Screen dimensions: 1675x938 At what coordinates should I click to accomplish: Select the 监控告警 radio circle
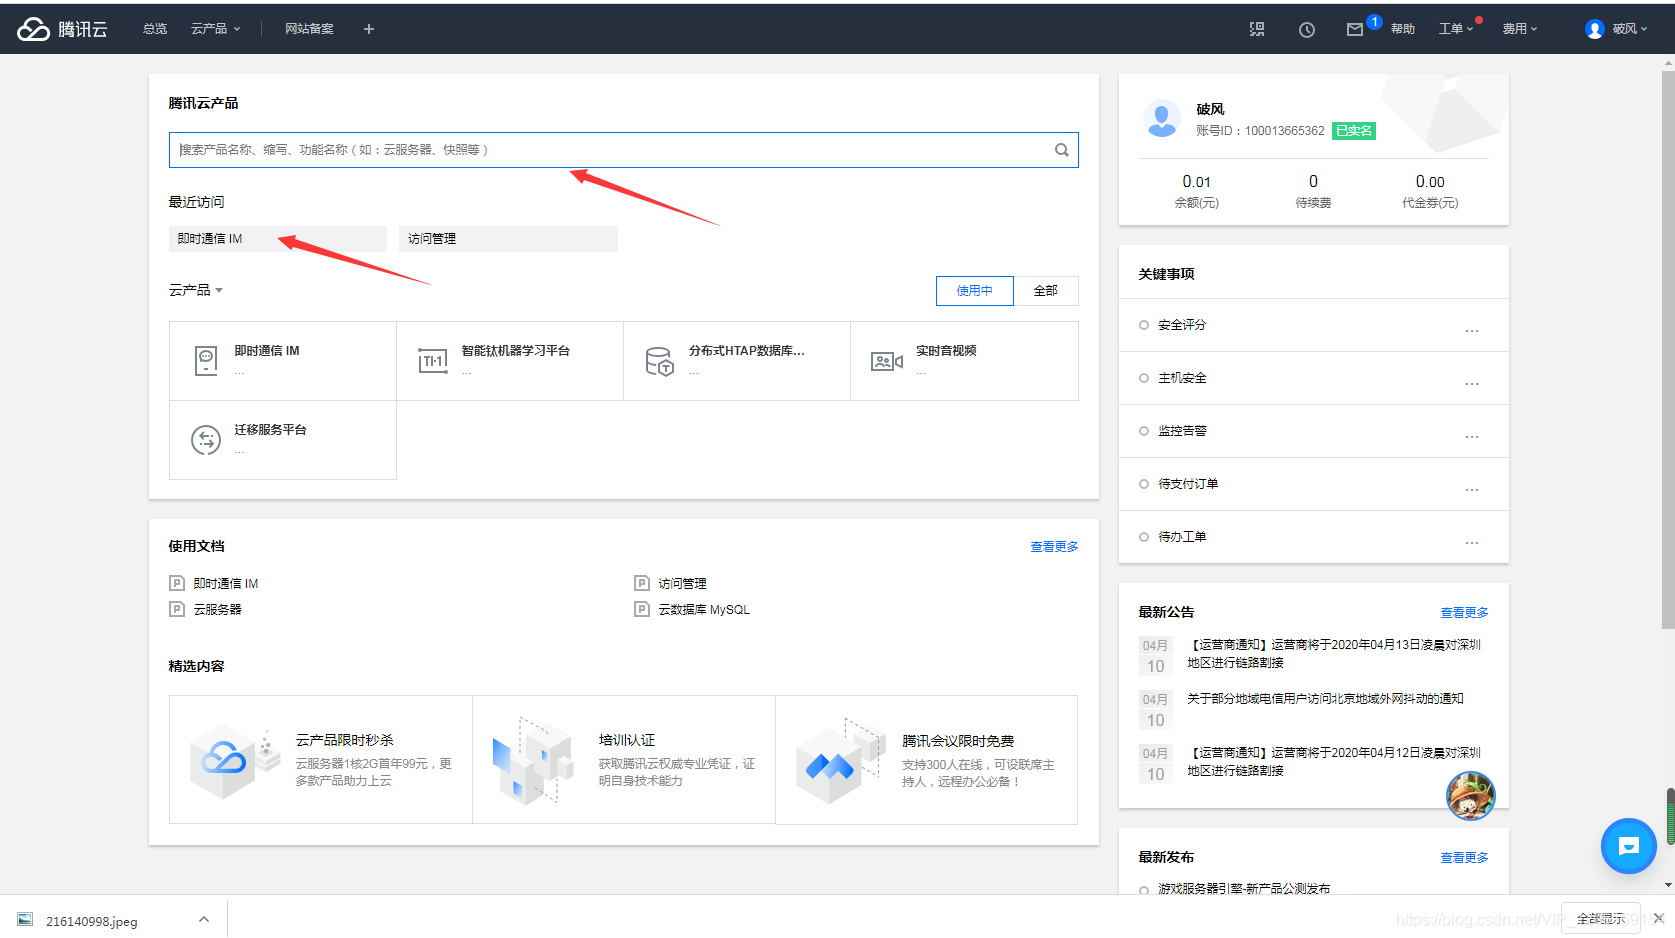pyautogui.click(x=1144, y=431)
